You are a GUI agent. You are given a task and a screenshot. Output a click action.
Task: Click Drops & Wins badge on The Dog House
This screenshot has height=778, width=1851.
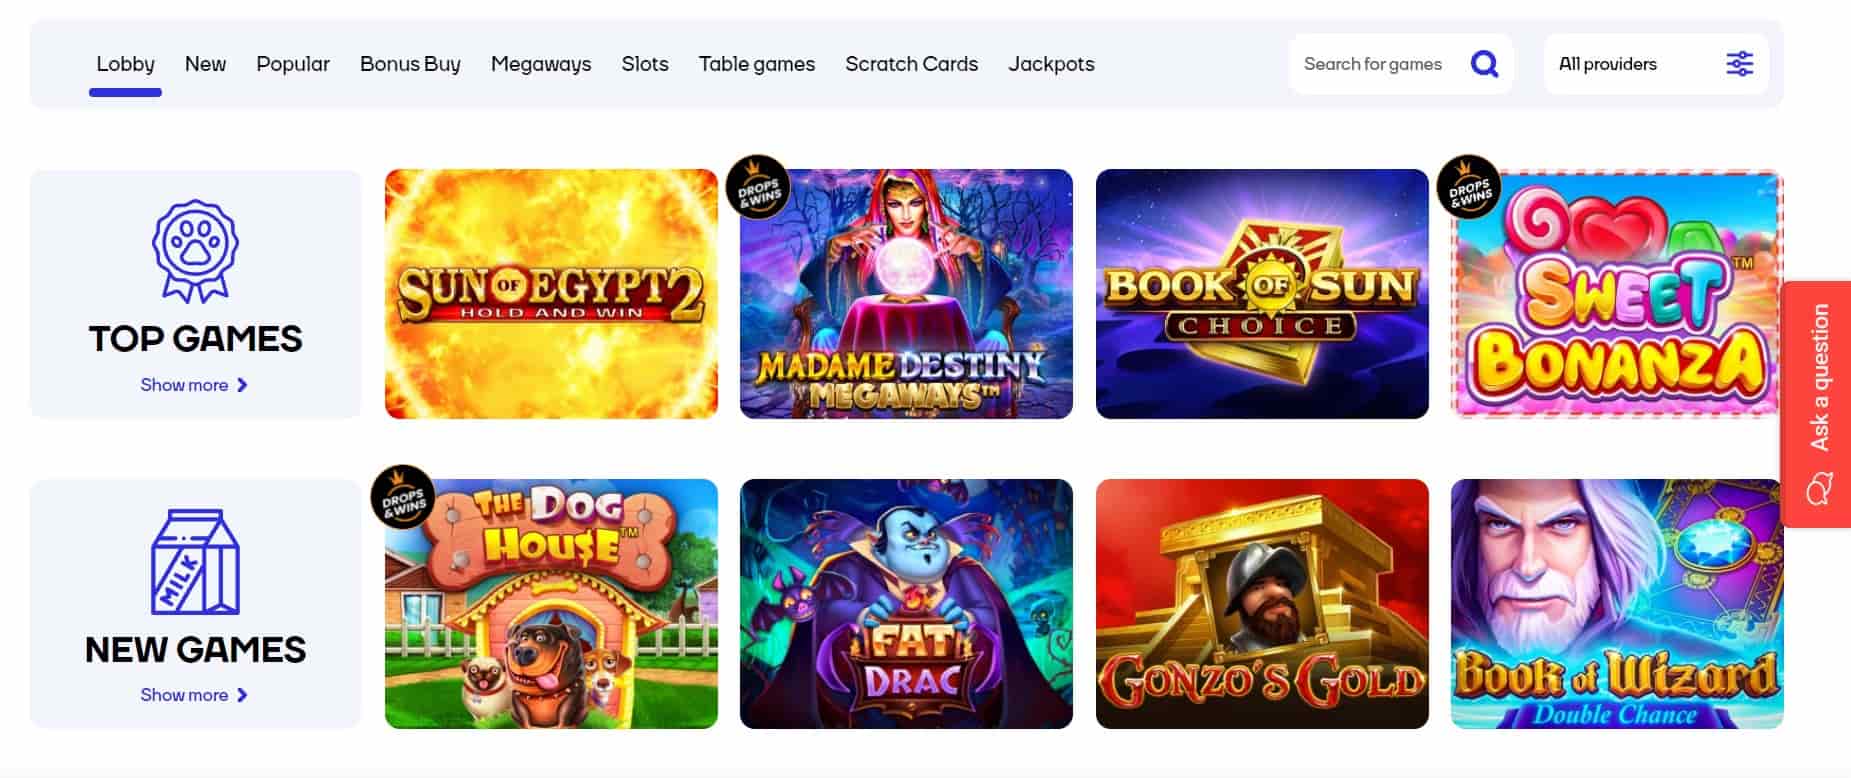[403, 497]
